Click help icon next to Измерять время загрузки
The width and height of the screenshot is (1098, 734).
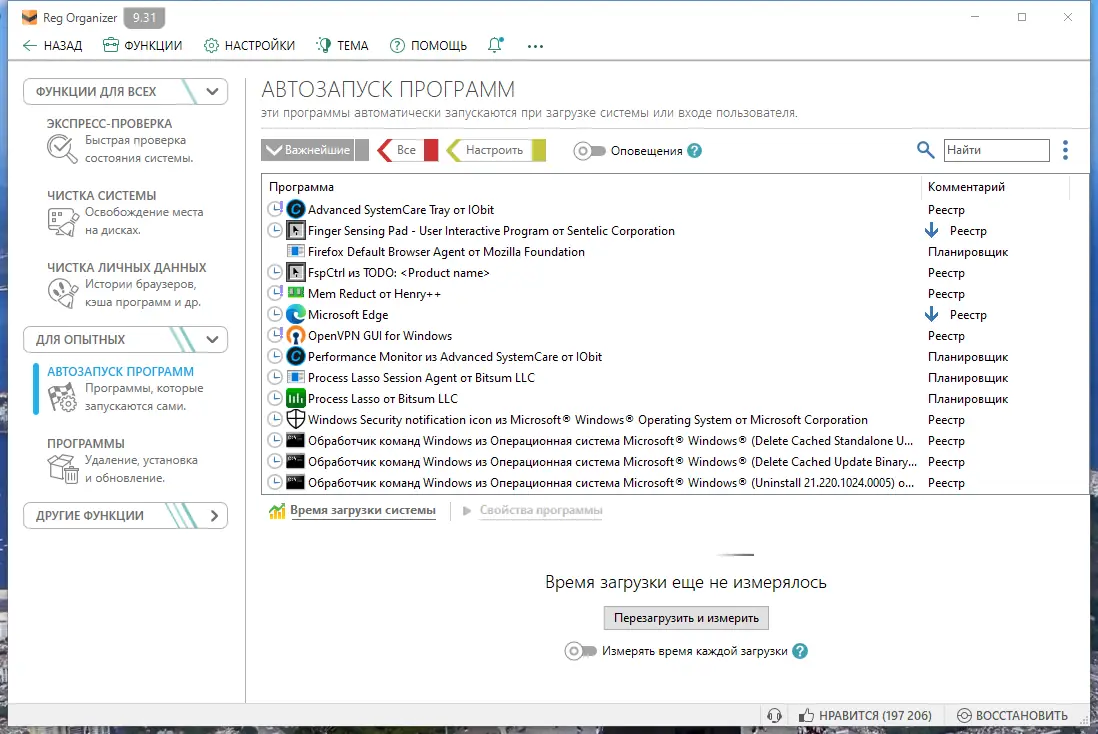(x=800, y=651)
